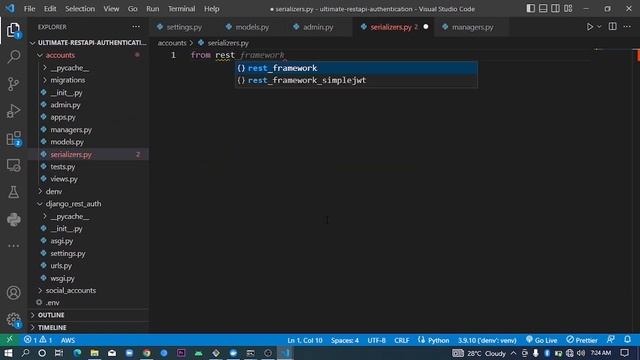Open File Explorer from taskbar
The width and height of the screenshot is (640, 360).
(95, 353)
